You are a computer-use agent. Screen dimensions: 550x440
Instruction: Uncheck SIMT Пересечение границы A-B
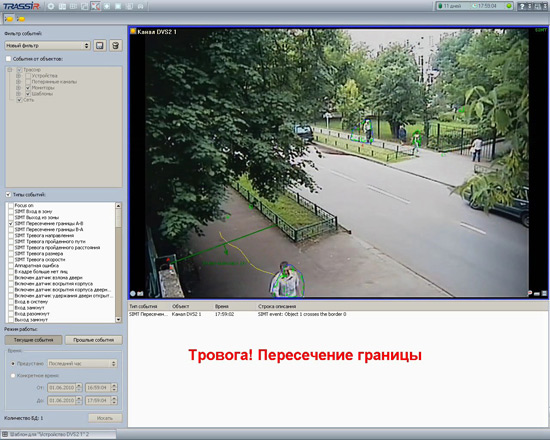(x=11, y=224)
